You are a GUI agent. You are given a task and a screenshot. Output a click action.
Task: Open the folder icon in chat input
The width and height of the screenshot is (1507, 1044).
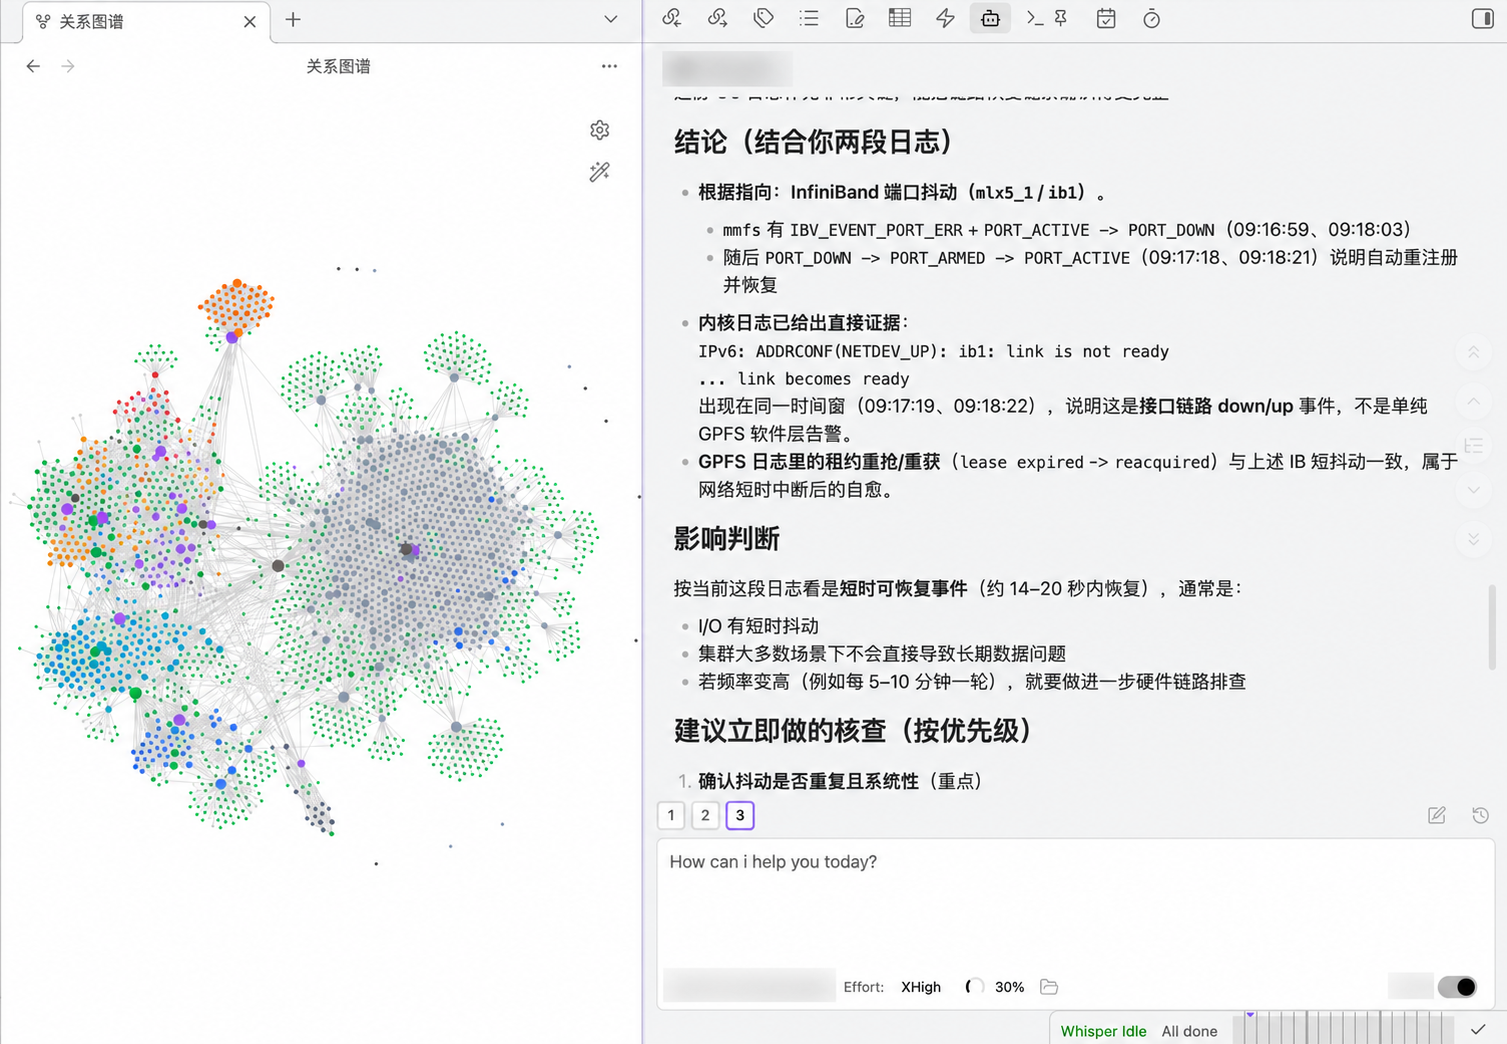click(x=1049, y=987)
